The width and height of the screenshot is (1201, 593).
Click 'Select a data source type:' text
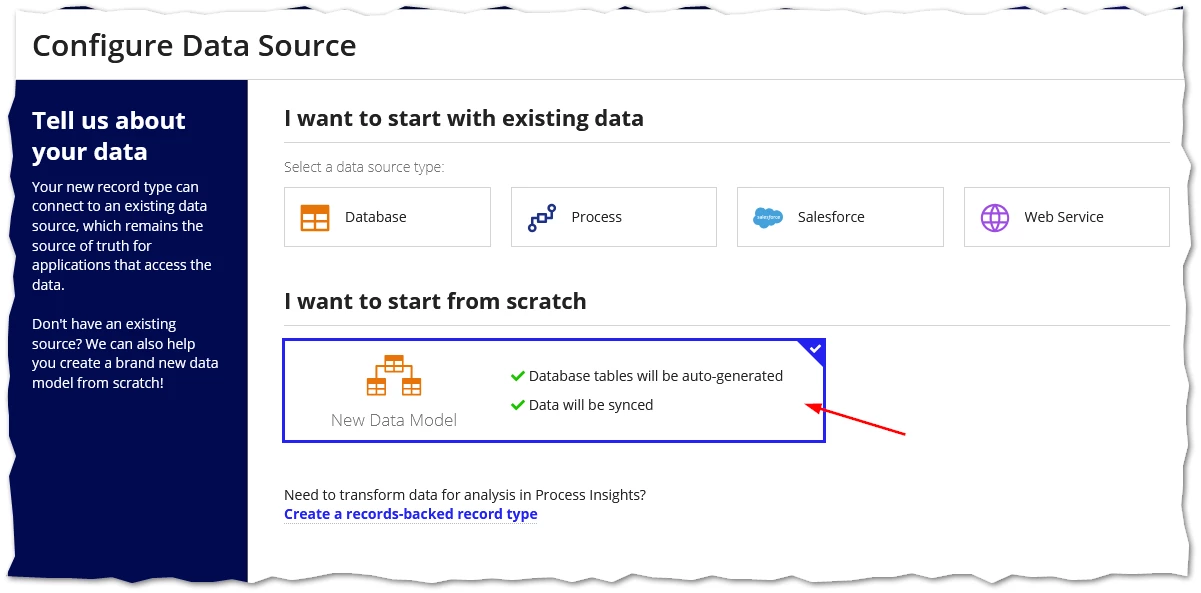tap(364, 167)
